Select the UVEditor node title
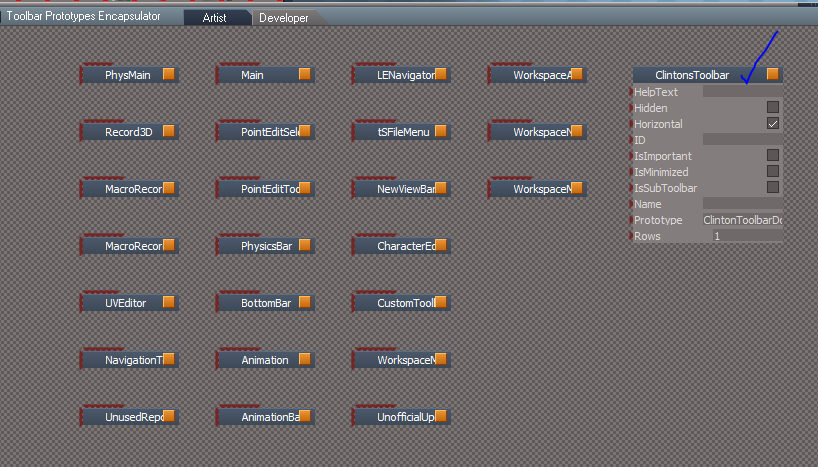Image resolution: width=818 pixels, height=467 pixels. pos(126,303)
